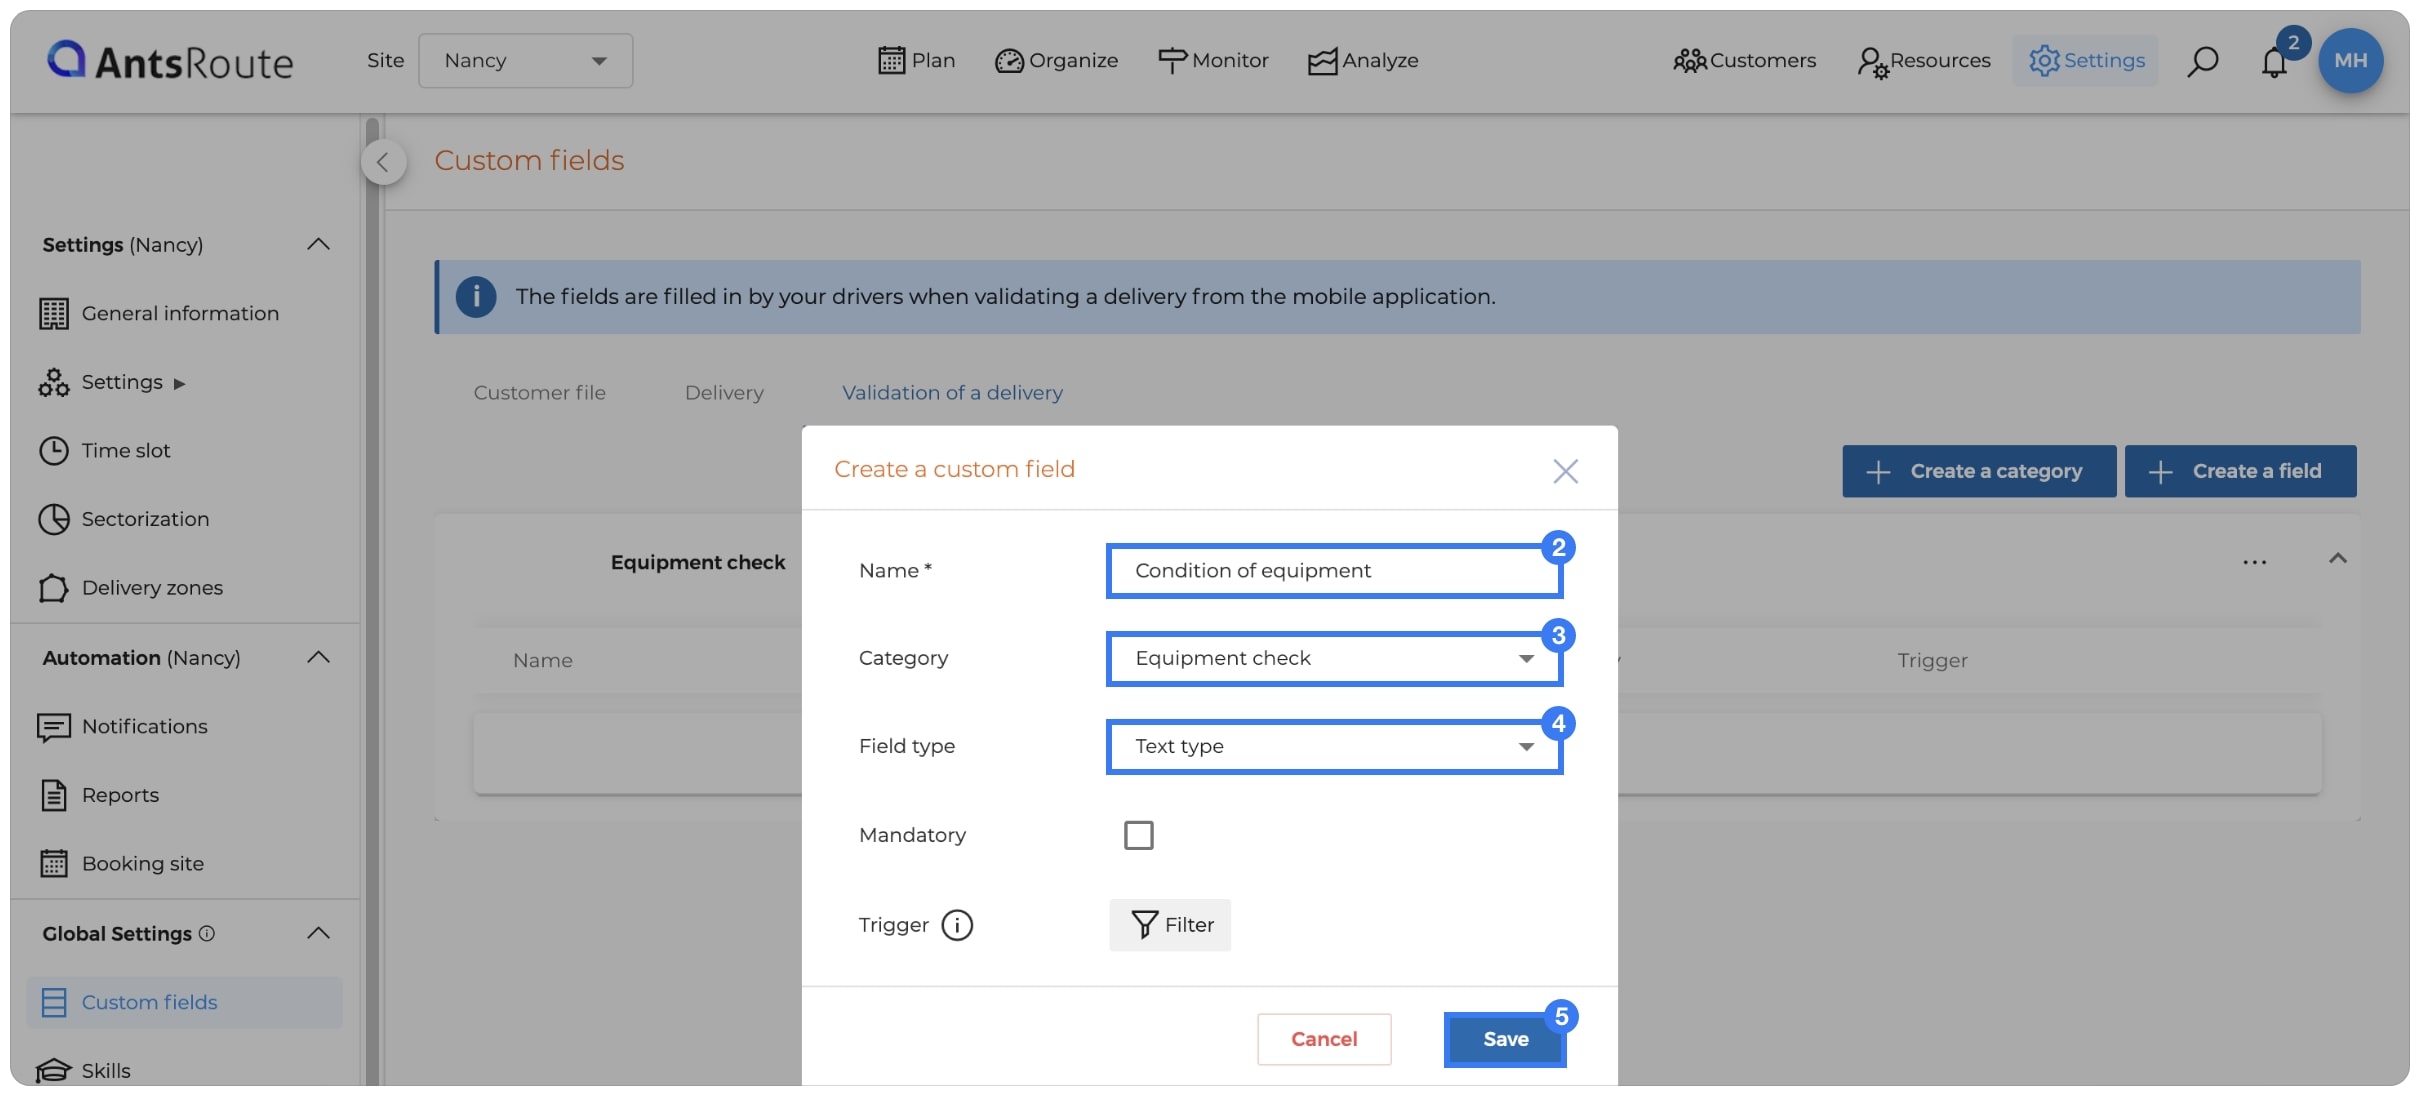The height and width of the screenshot is (1094, 2410).
Task: Click the Trigger info icon
Action: [956, 925]
